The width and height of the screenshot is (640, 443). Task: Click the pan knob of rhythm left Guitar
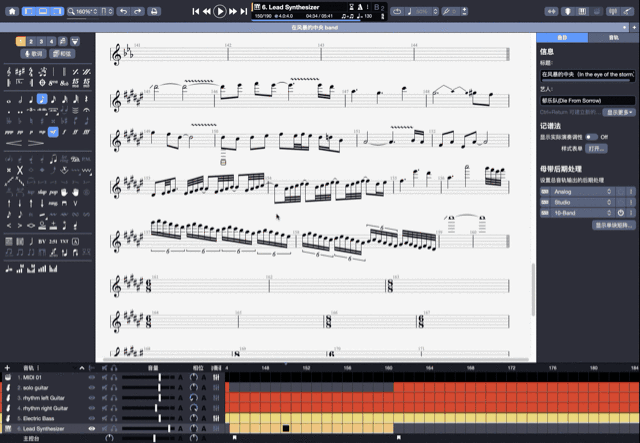click(x=194, y=397)
